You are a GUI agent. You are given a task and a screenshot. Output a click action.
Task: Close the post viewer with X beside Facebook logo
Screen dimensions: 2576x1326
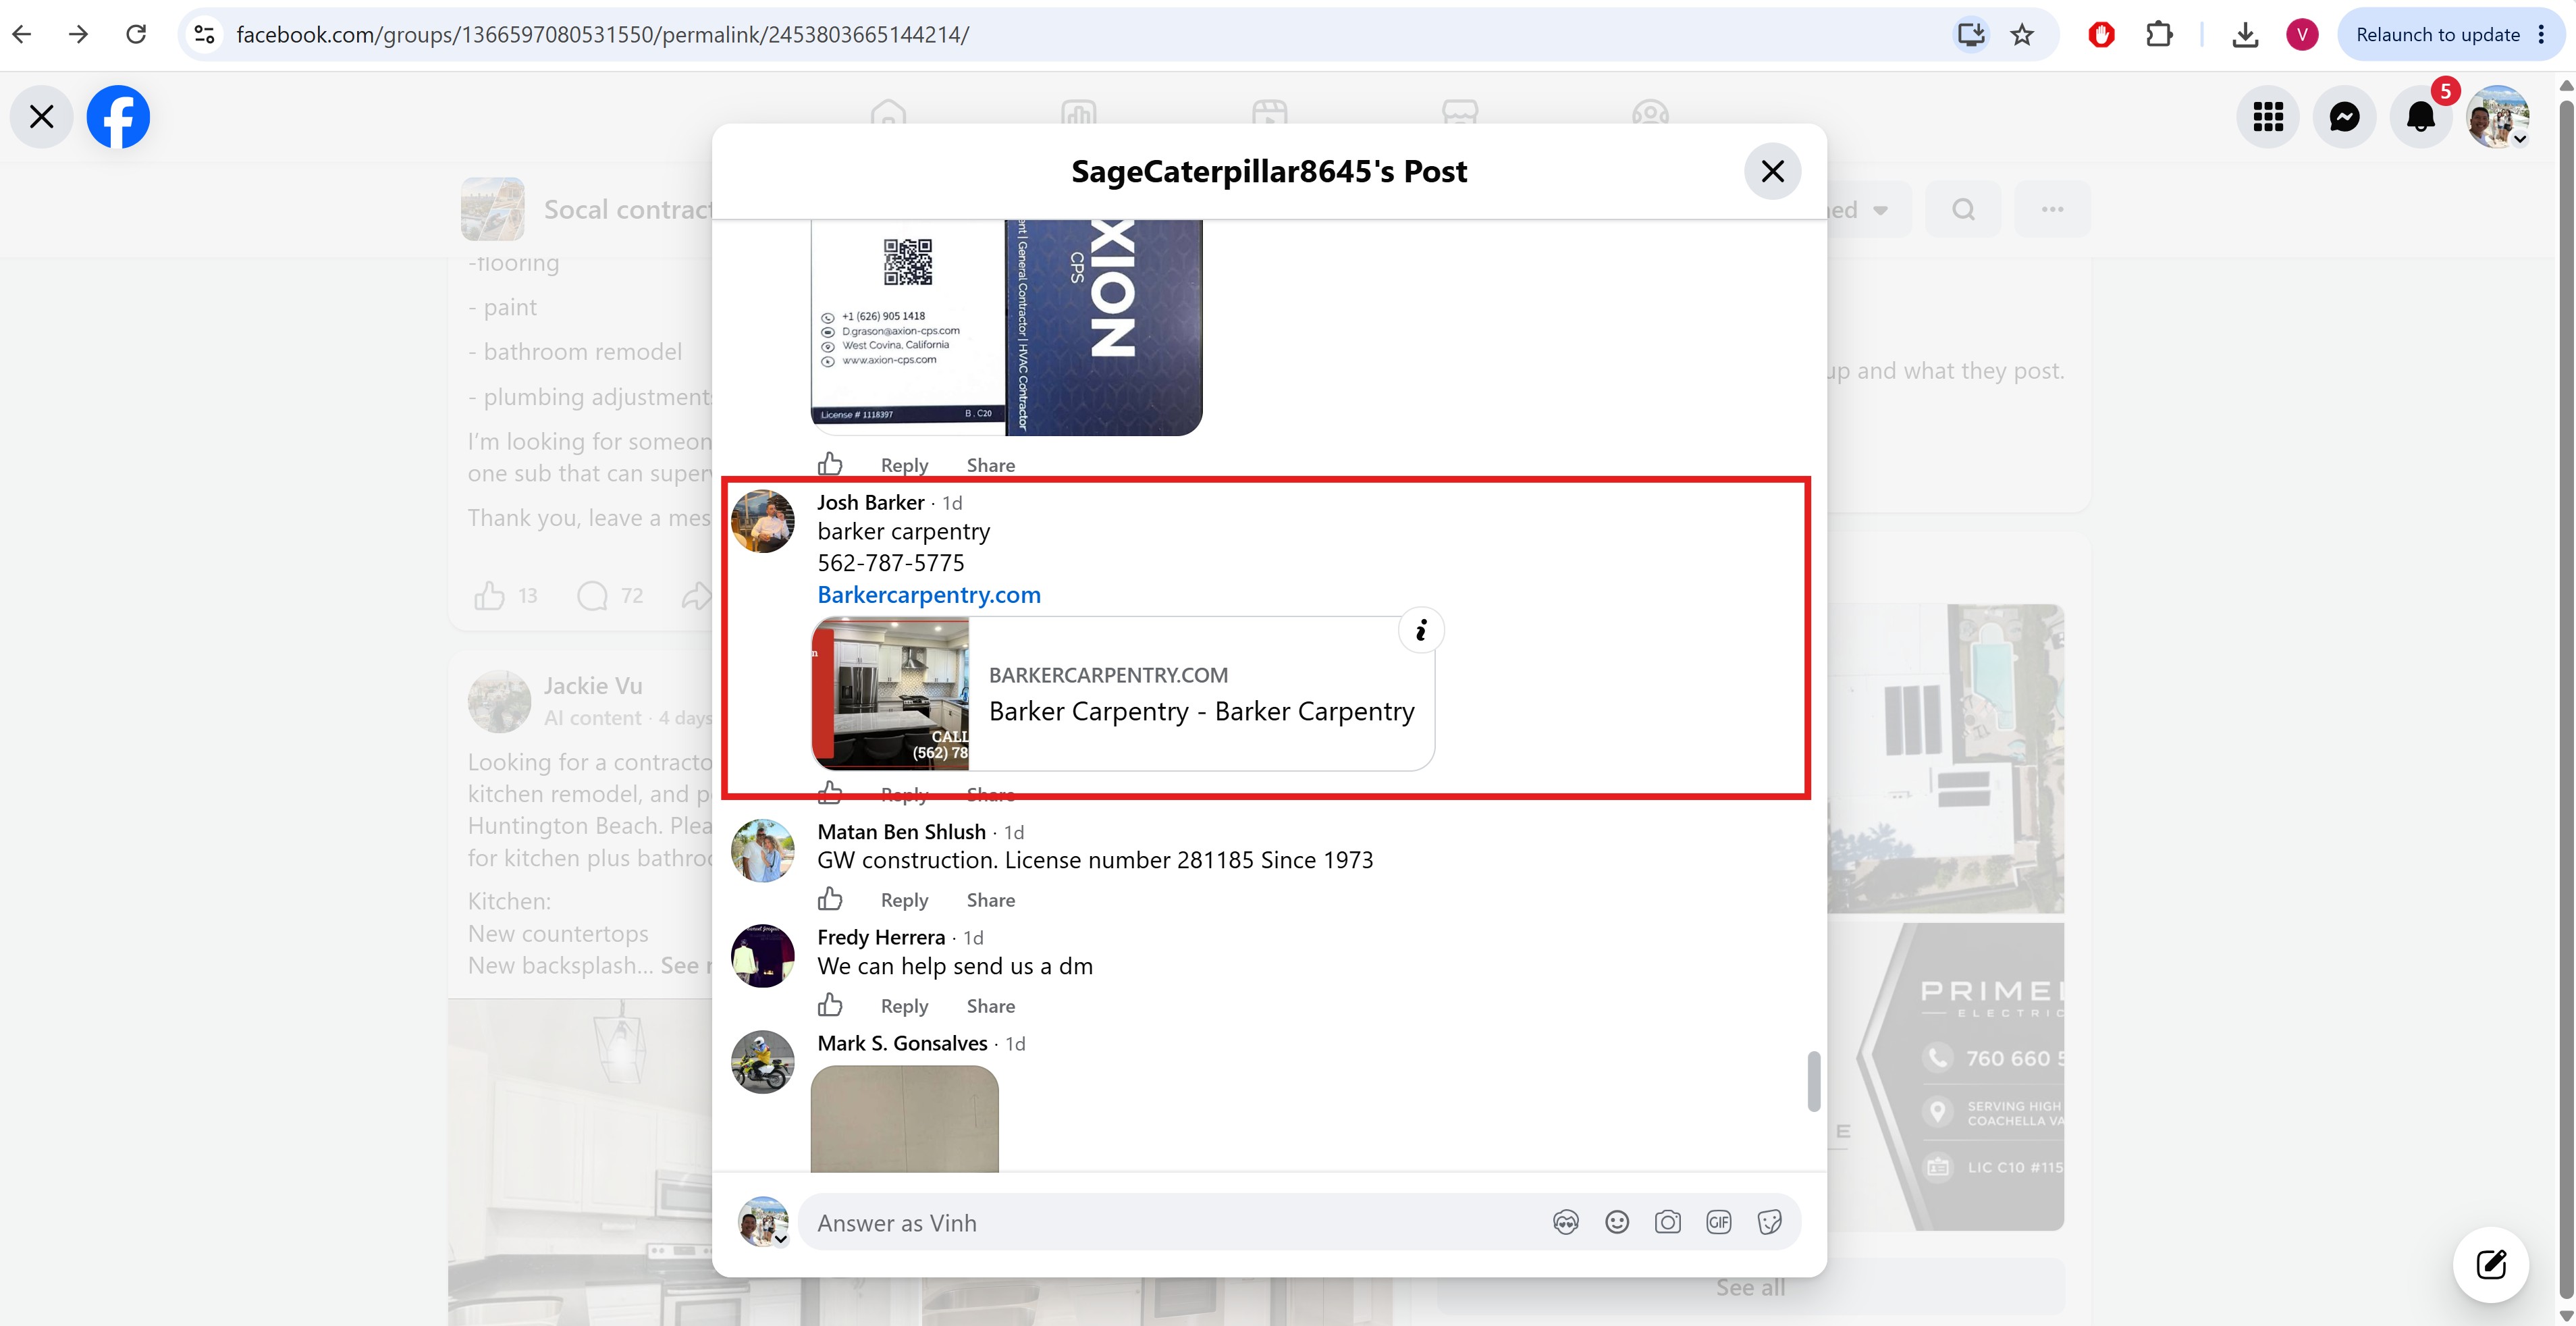[x=42, y=117]
